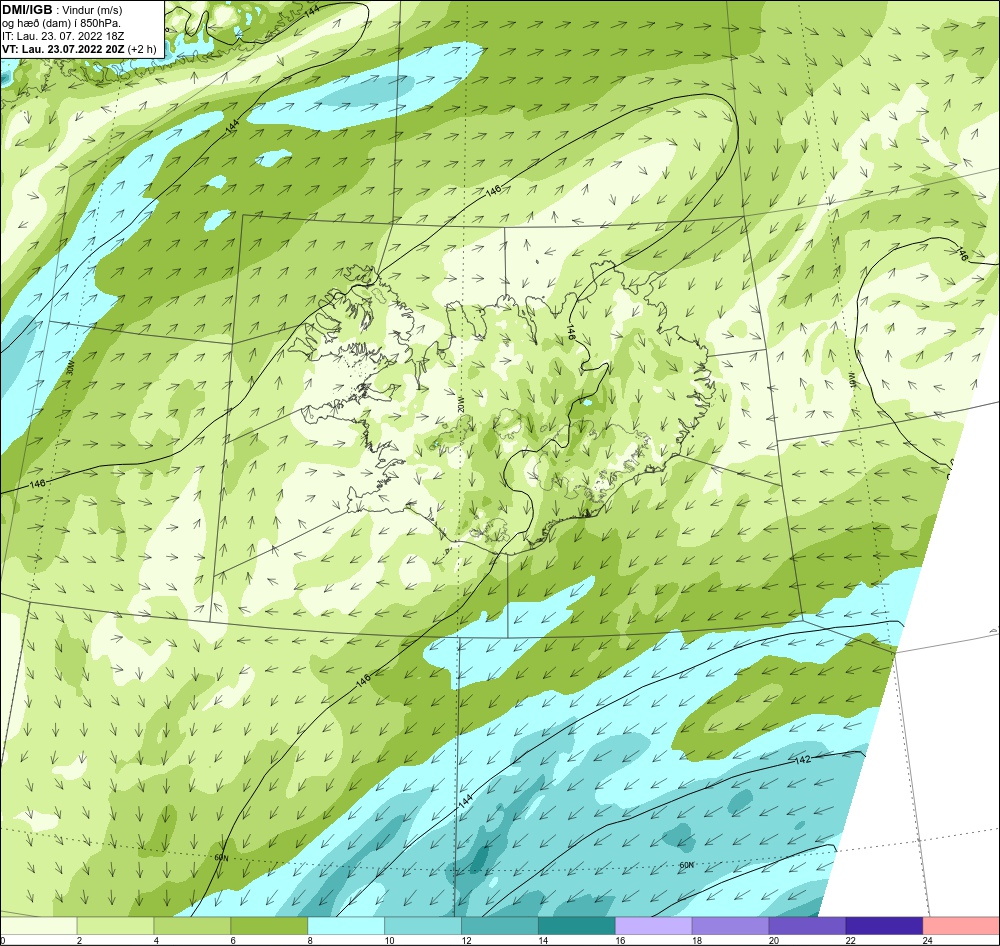Viewport: 1000px width, 946px height.
Task: Click the 0–2 m/s palest legend swatch
Action: (x=38, y=926)
